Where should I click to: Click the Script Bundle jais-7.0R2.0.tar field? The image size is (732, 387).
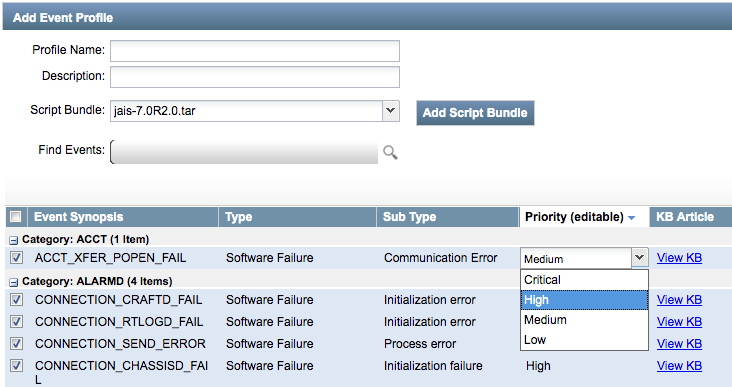pos(246,111)
